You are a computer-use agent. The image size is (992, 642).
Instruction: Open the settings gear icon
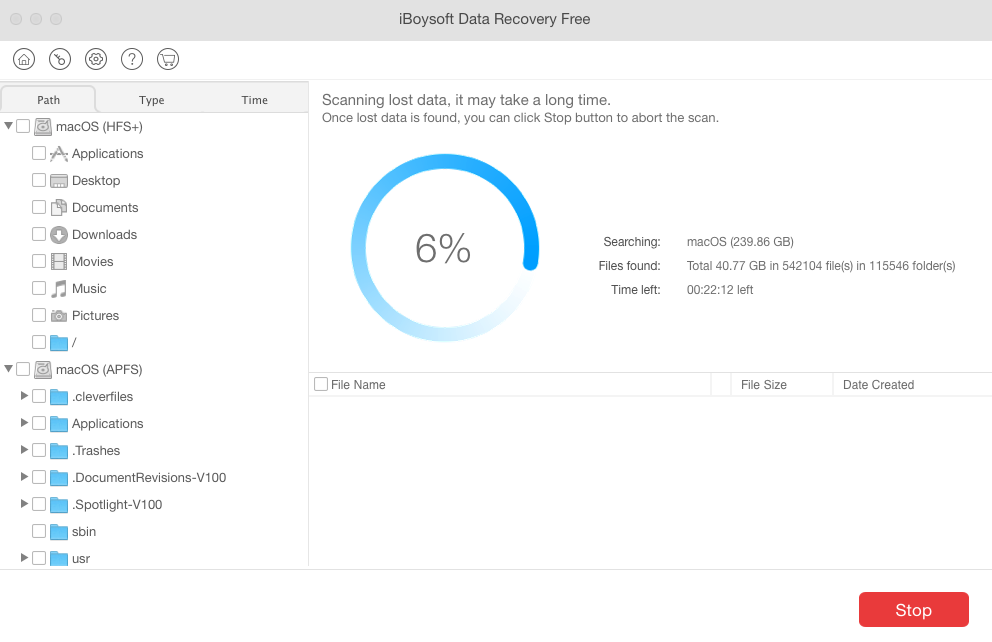point(96,59)
